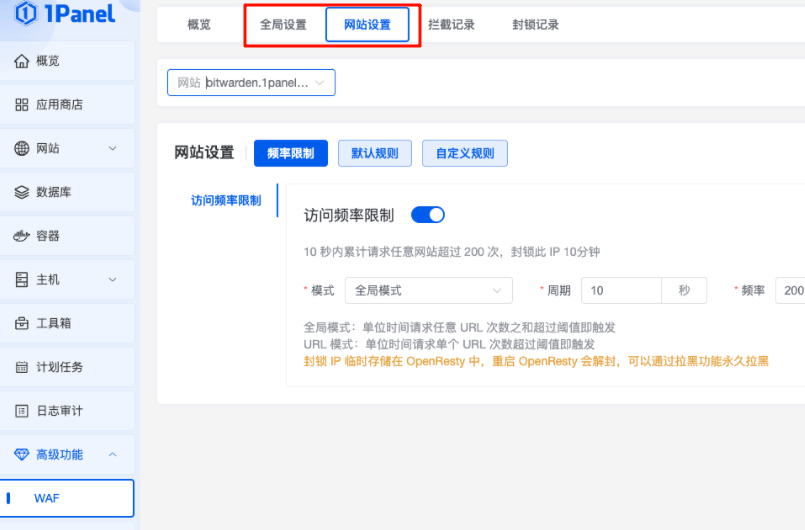The image size is (805, 530).
Task: Click the URL 模式 explanation line
Action: 449,344
